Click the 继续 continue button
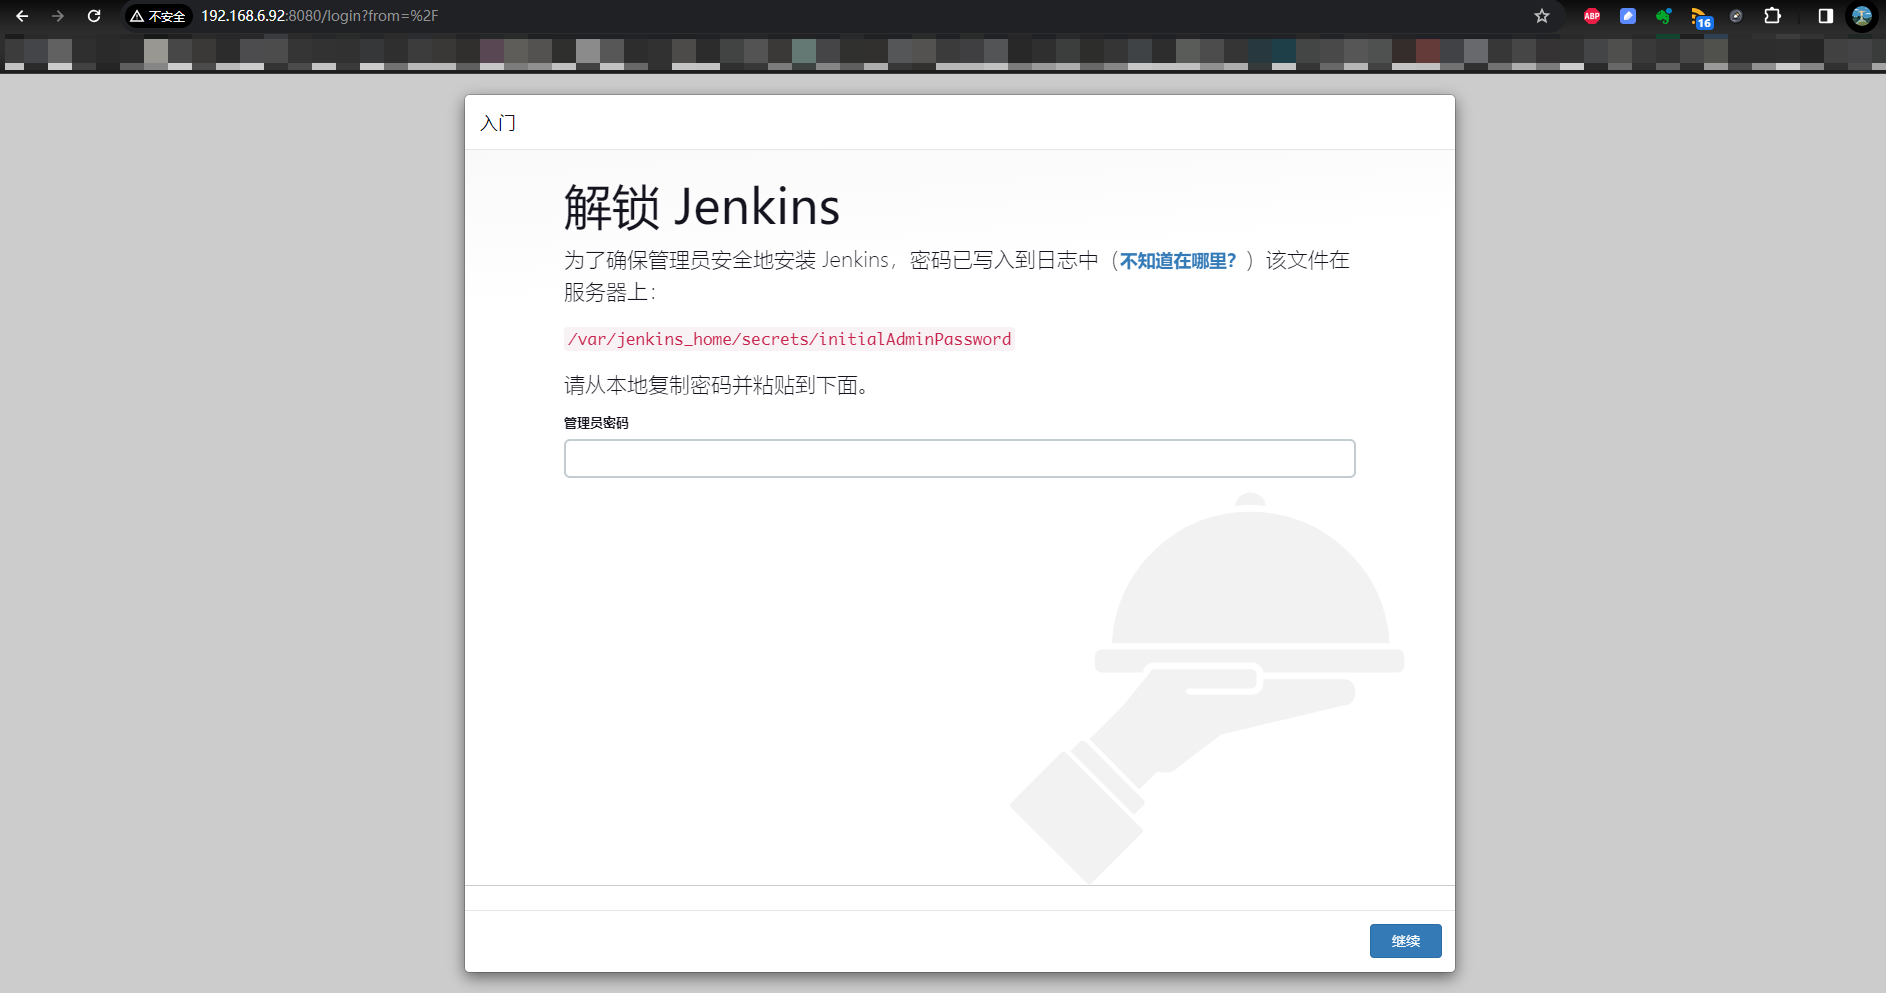Viewport: 1886px width, 993px height. point(1405,941)
